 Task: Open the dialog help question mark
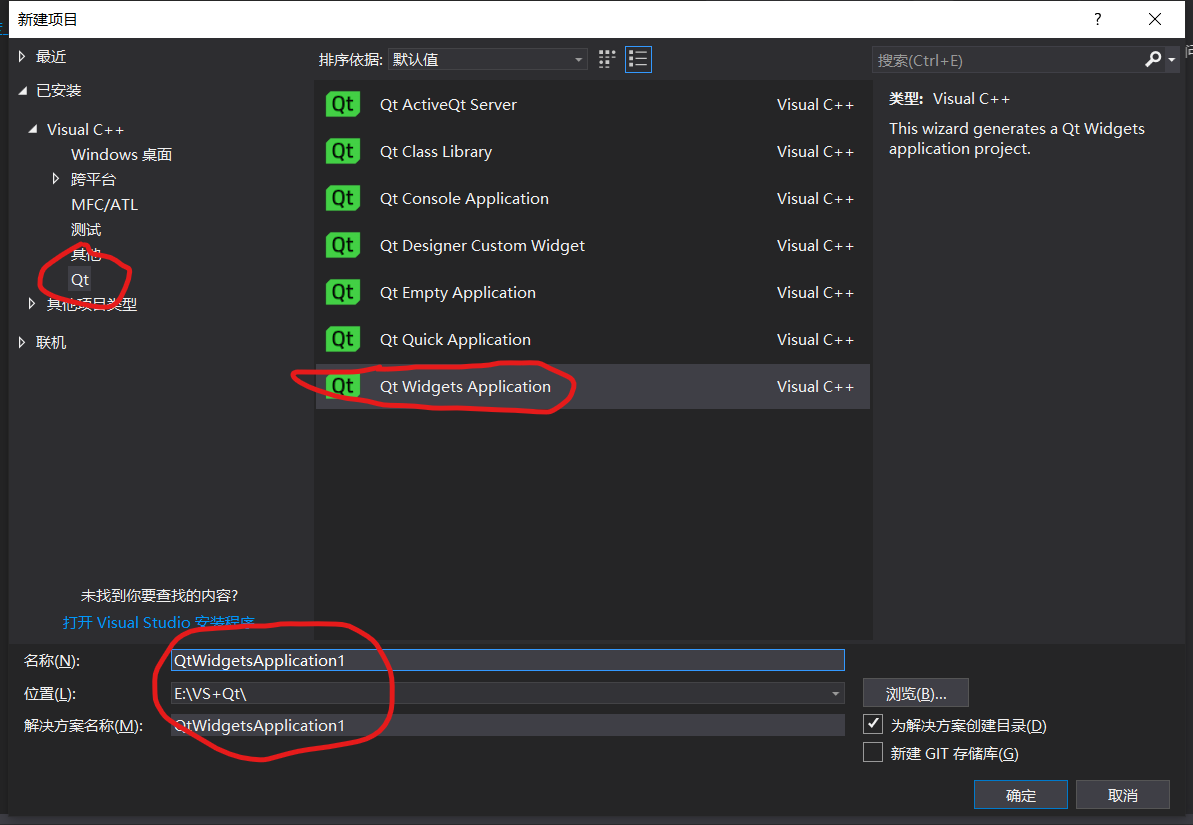click(1097, 19)
